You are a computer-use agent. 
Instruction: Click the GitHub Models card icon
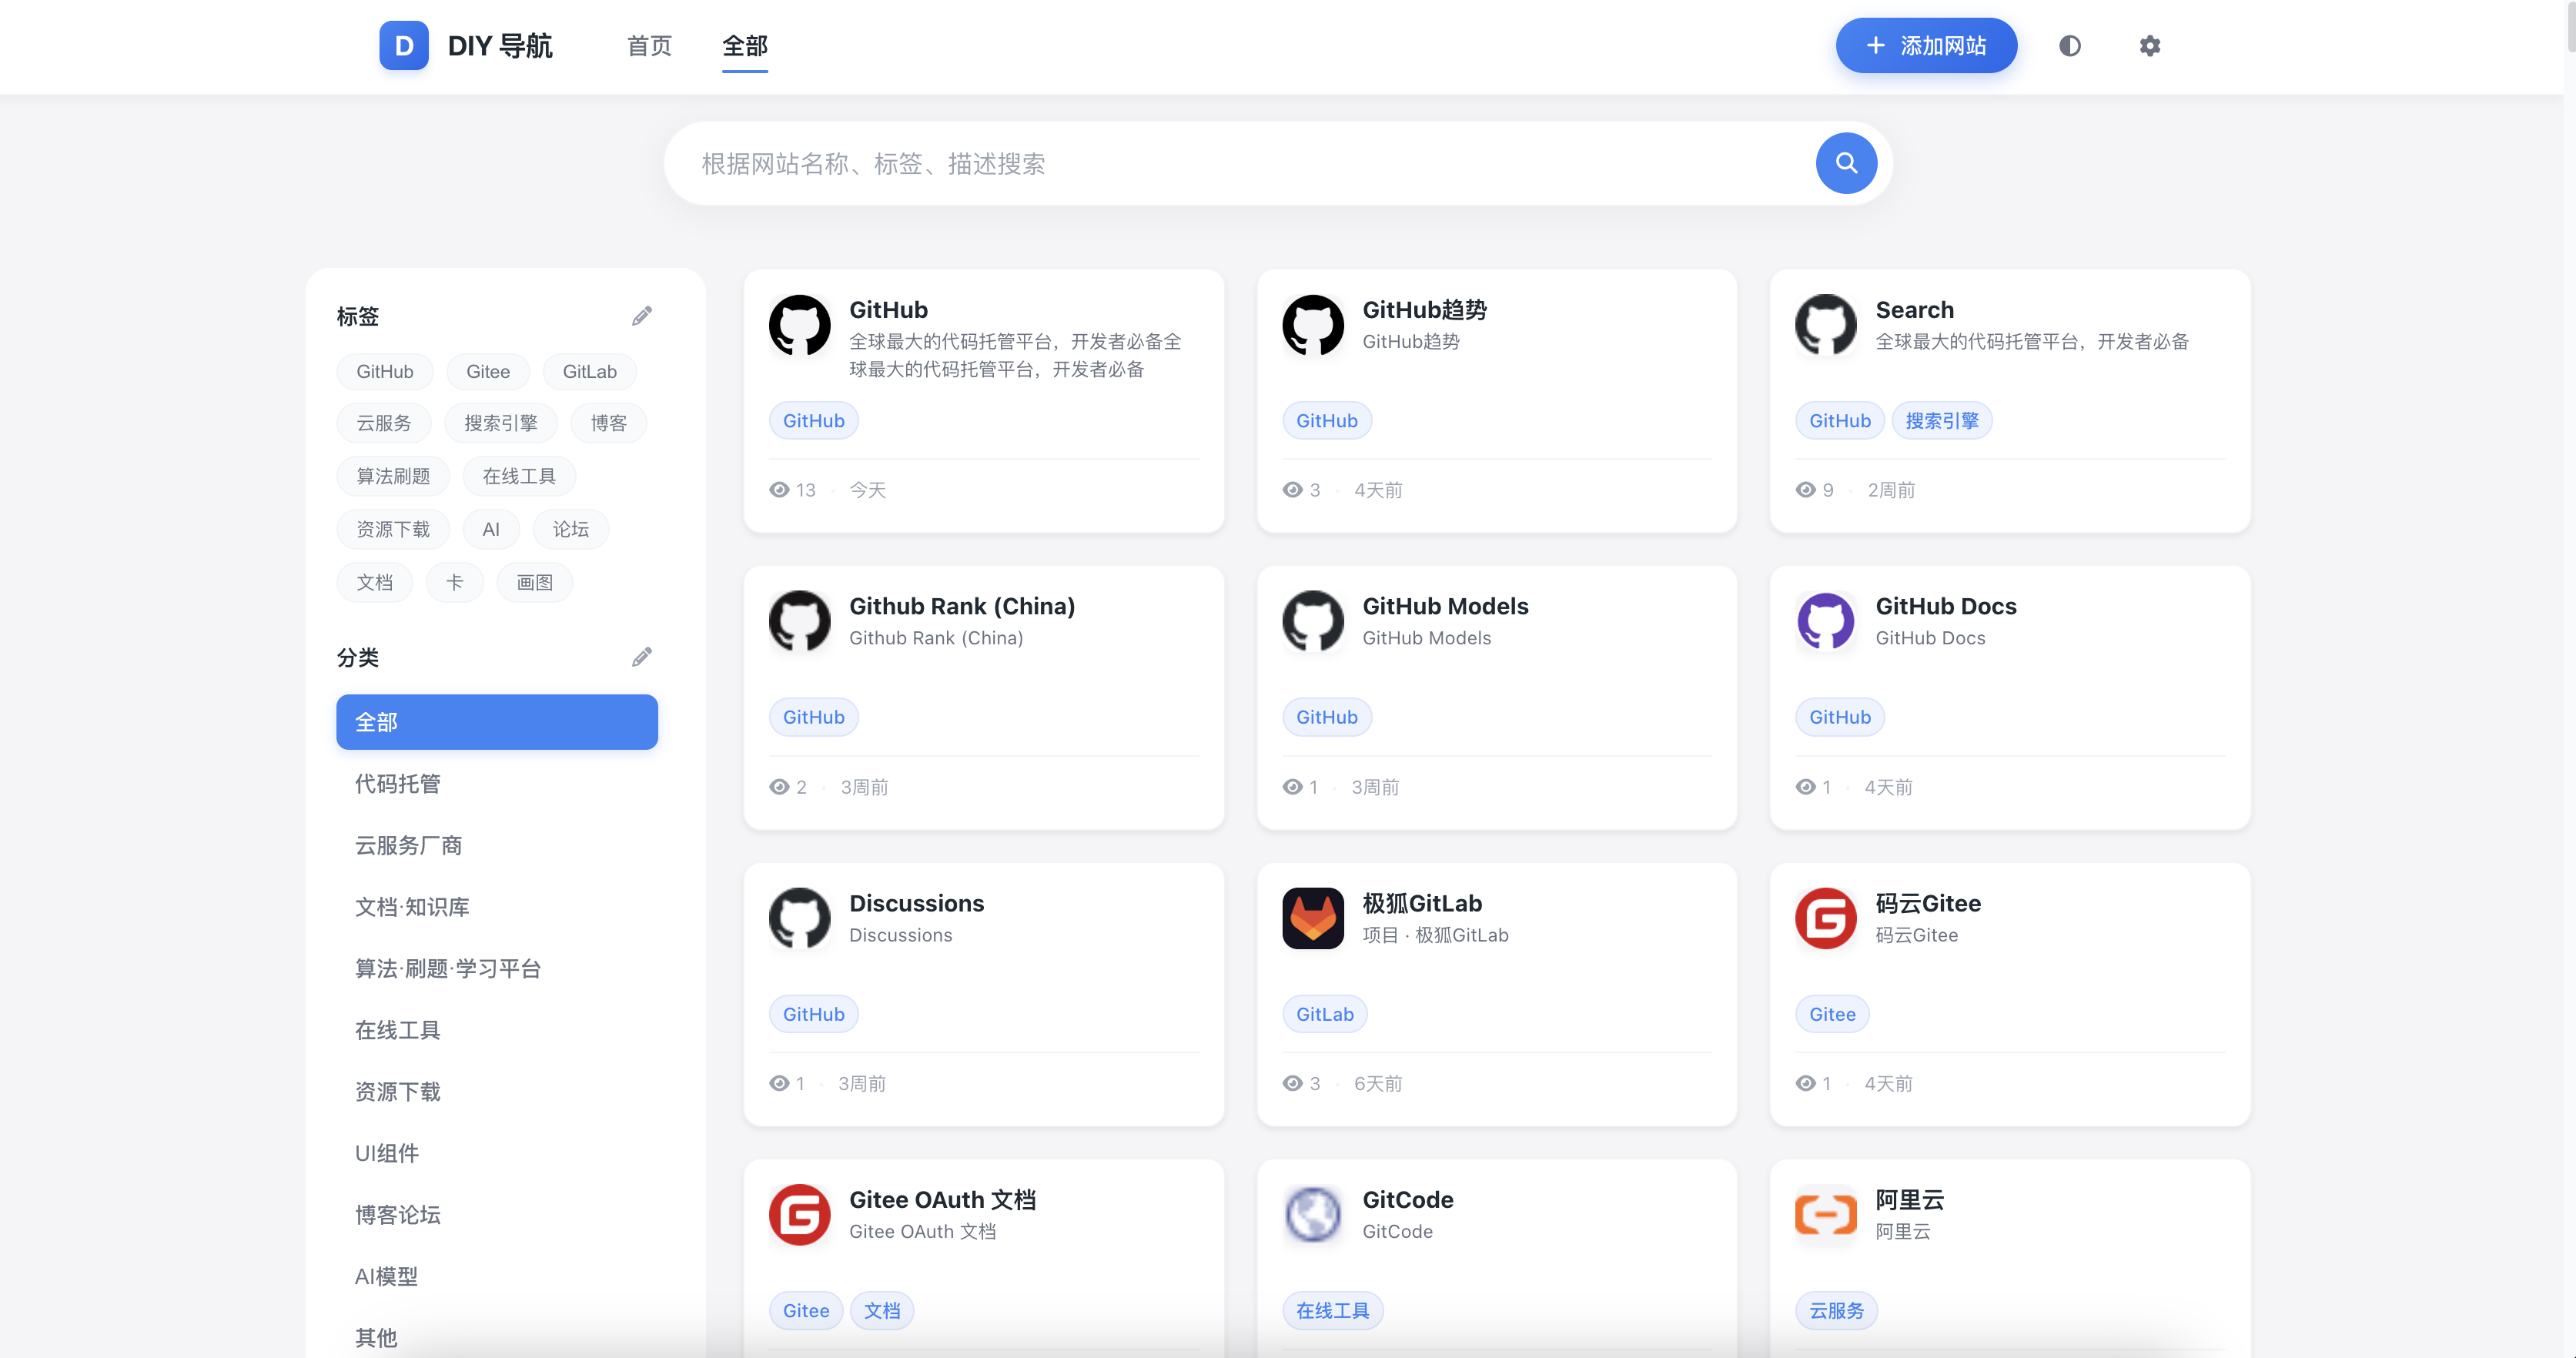coord(1312,621)
